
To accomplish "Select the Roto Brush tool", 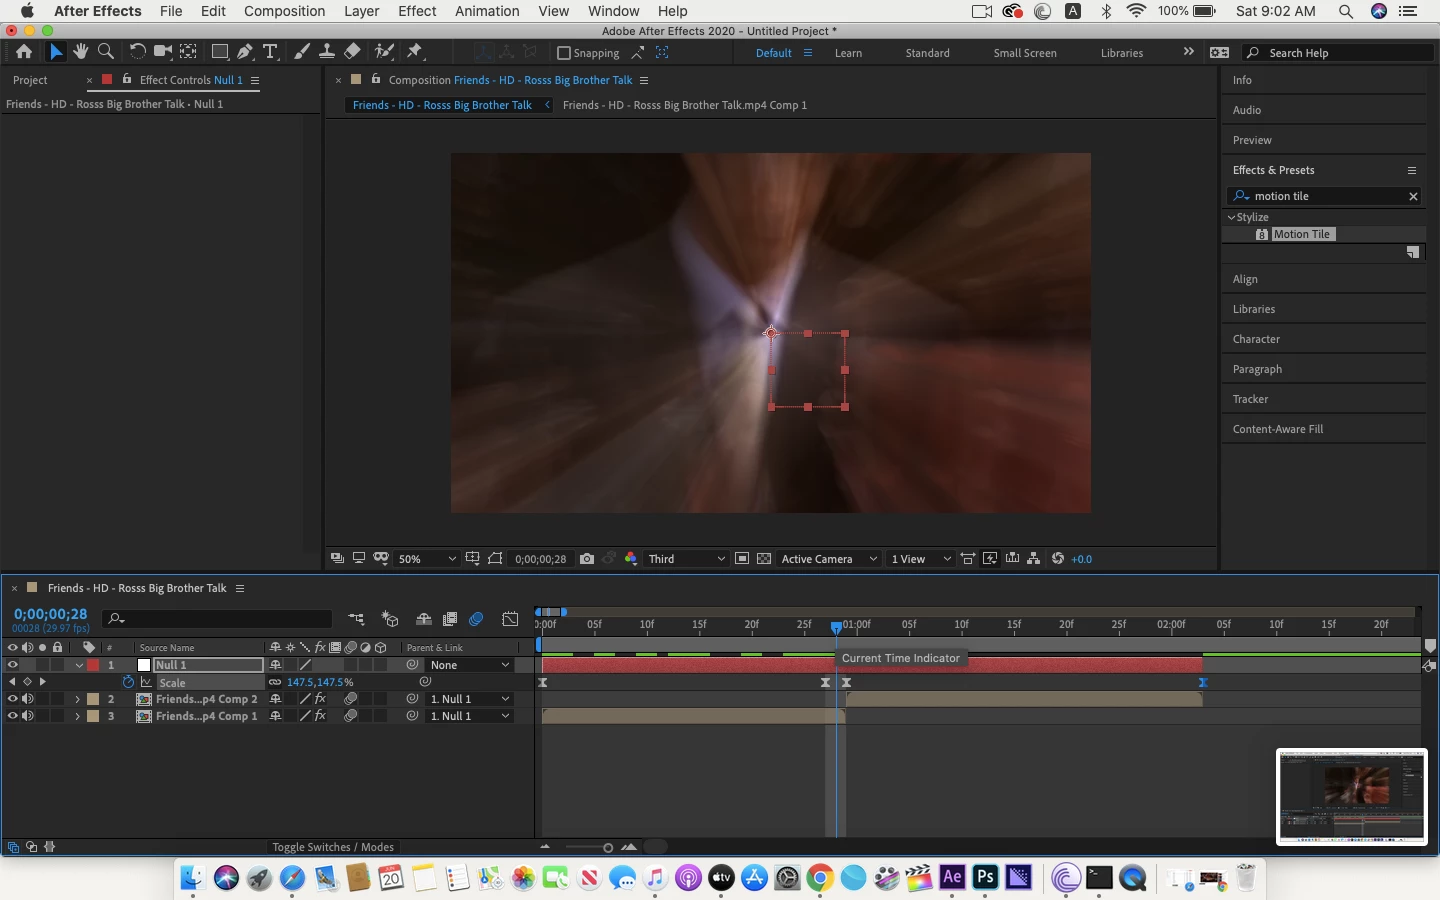I will click(x=384, y=52).
